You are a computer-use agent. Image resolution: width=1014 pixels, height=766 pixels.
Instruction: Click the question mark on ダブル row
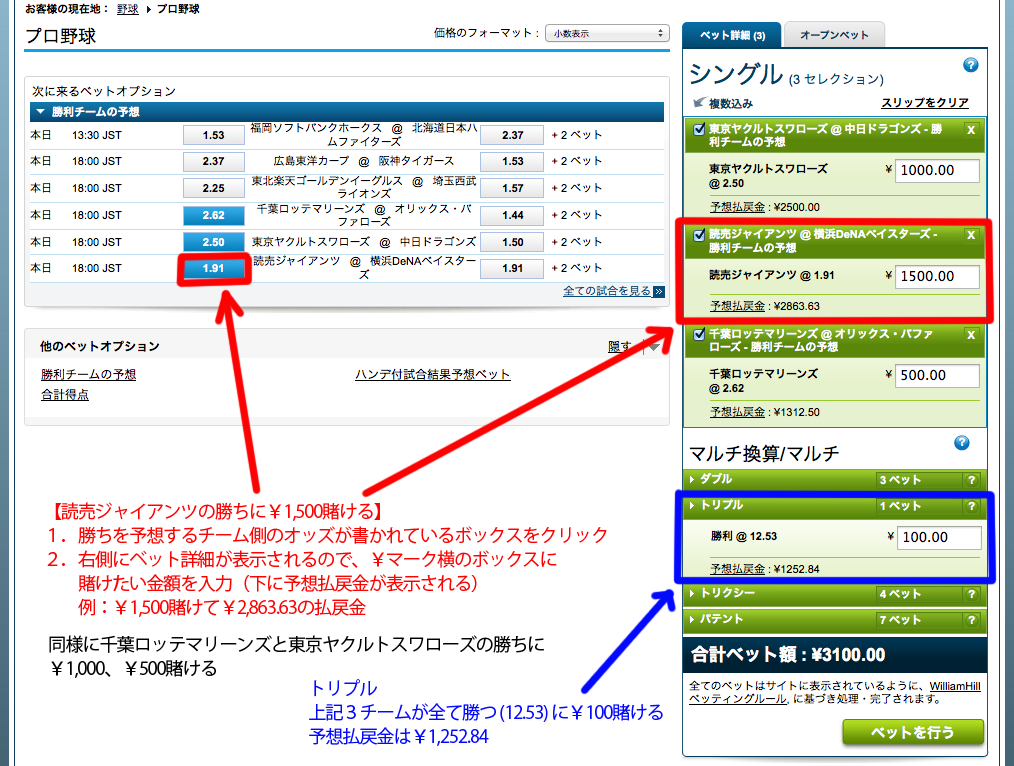click(x=970, y=480)
